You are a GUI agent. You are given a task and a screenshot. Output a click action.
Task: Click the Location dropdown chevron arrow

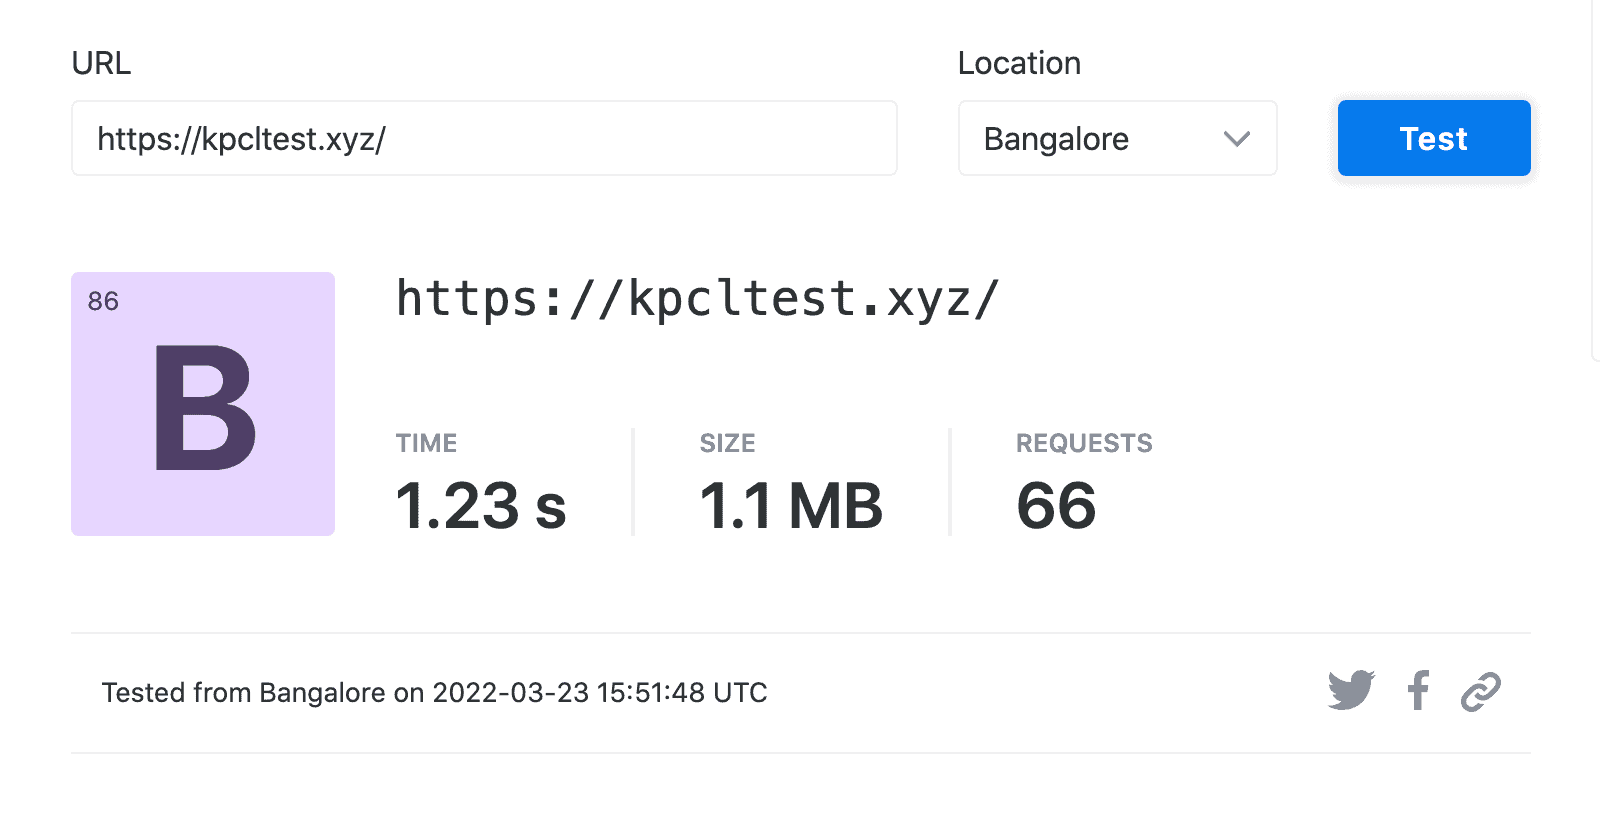pos(1237,139)
